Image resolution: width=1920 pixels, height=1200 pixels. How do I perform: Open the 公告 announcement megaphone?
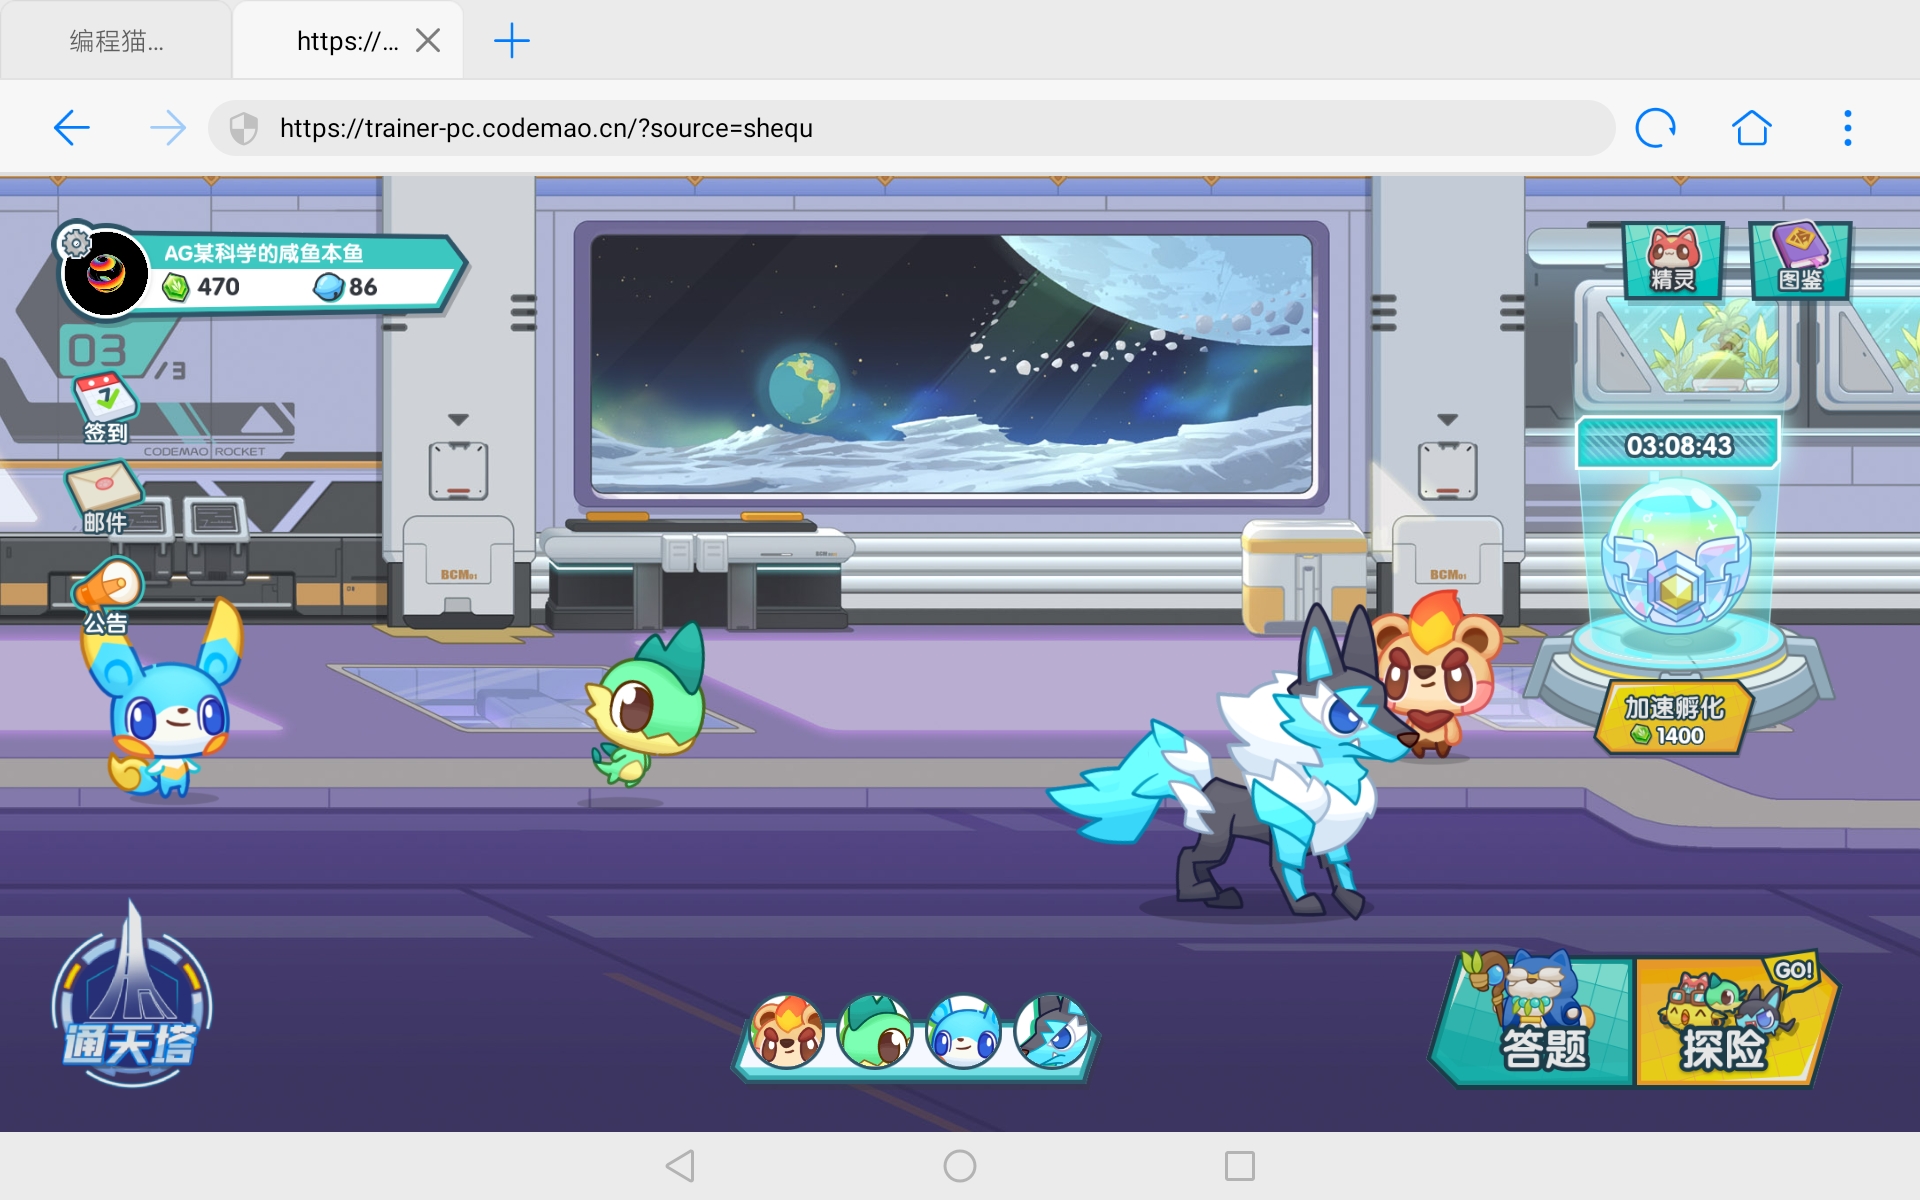(x=107, y=597)
